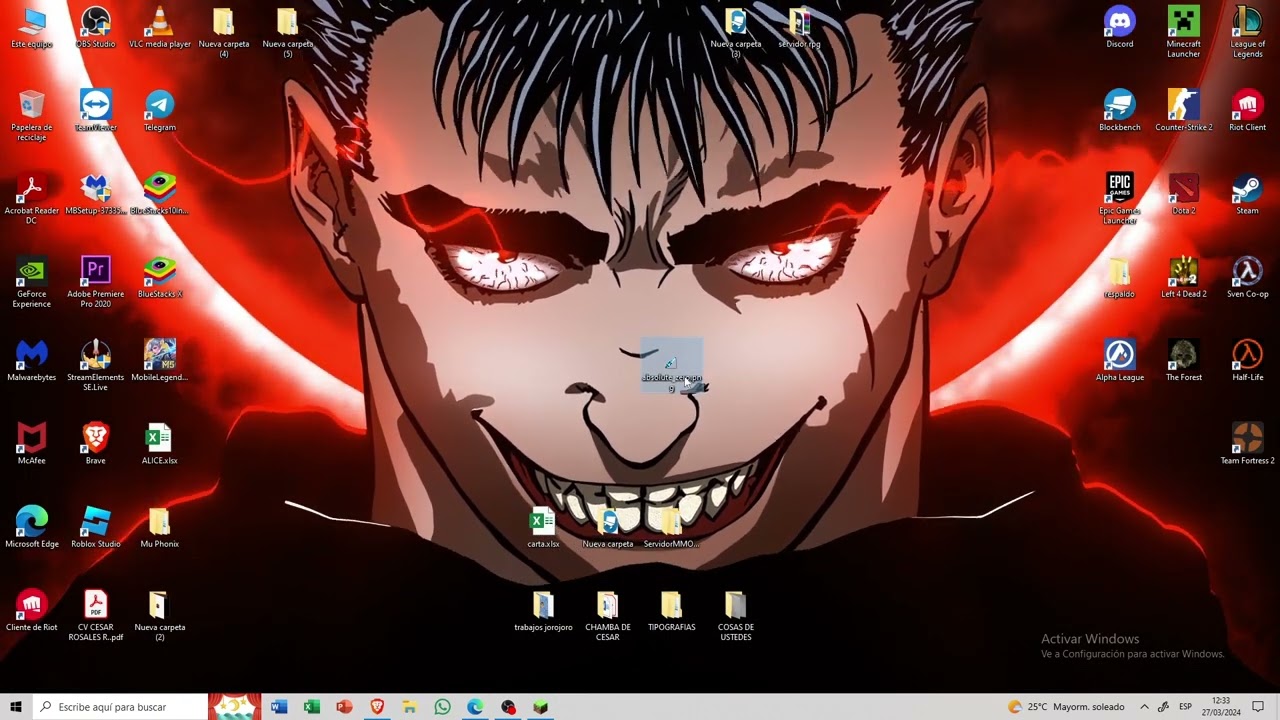
Task: Select the Telegram desktop shortcut
Action: click(x=160, y=111)
